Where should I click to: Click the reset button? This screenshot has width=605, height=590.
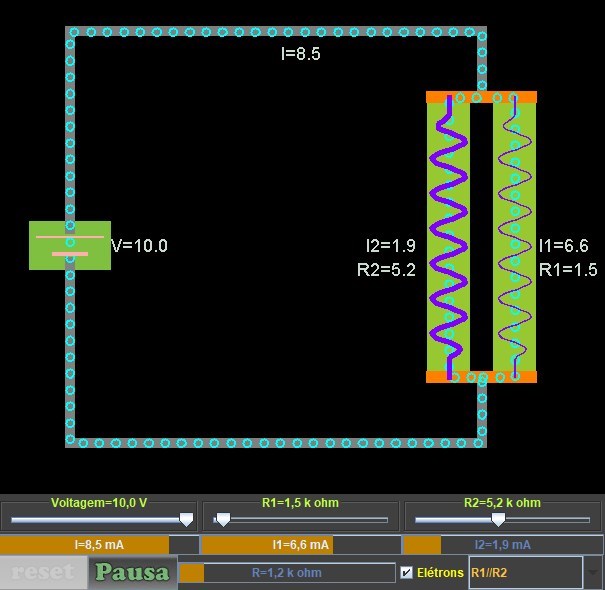(x=44, y=572)
